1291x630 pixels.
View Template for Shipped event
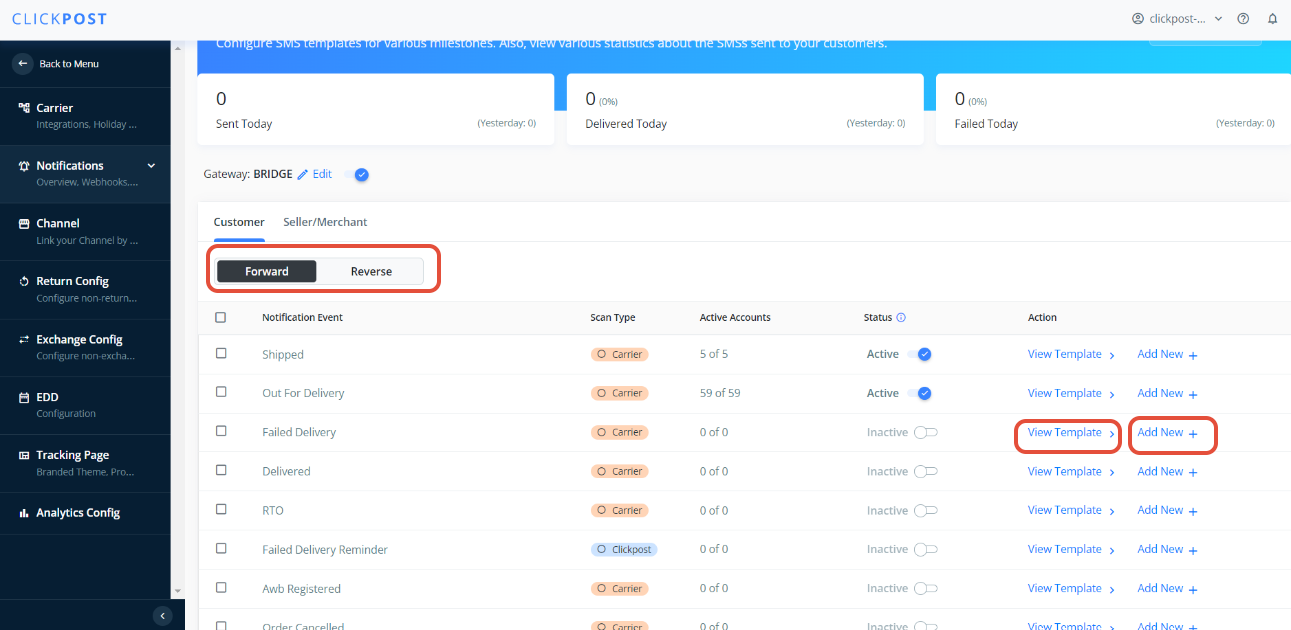tap(1071, 354)
